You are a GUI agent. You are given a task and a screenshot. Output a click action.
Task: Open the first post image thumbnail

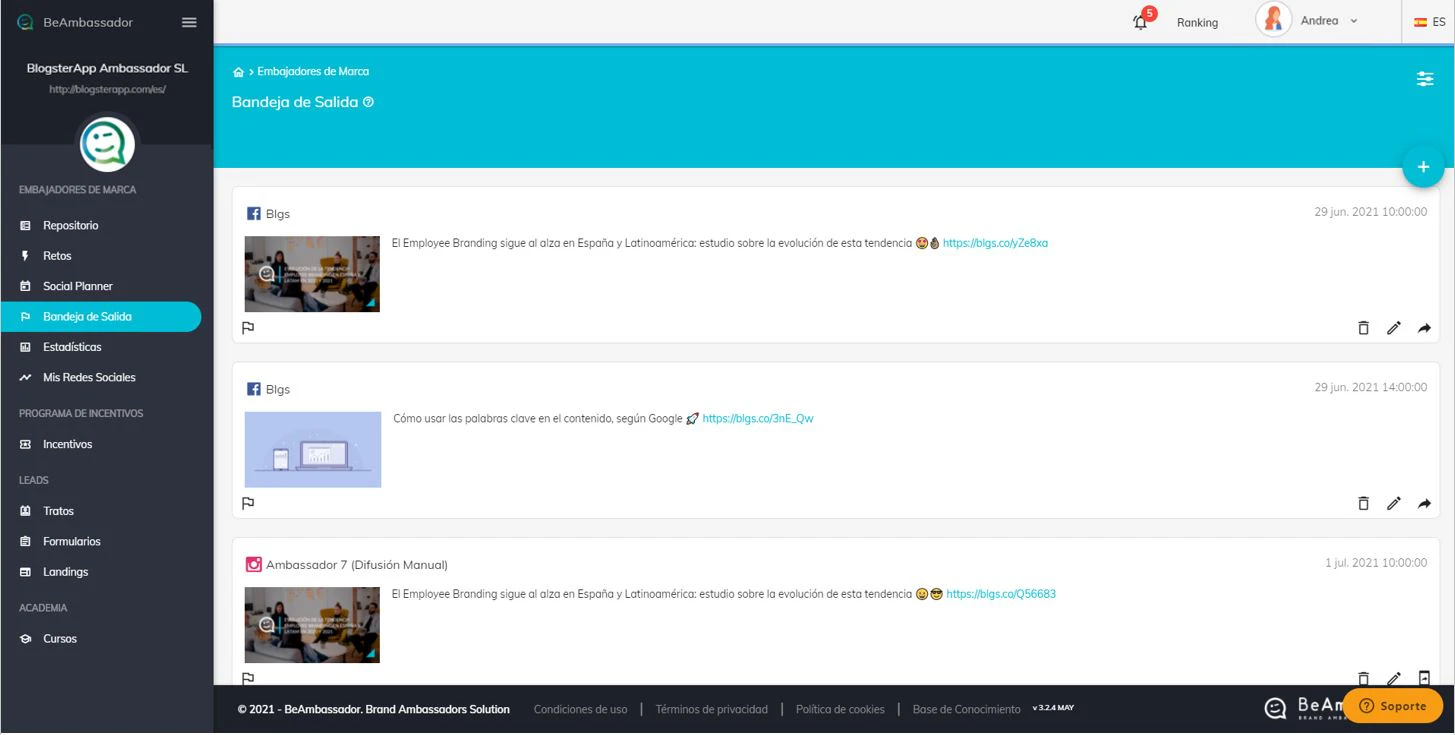tap(311, 273)
